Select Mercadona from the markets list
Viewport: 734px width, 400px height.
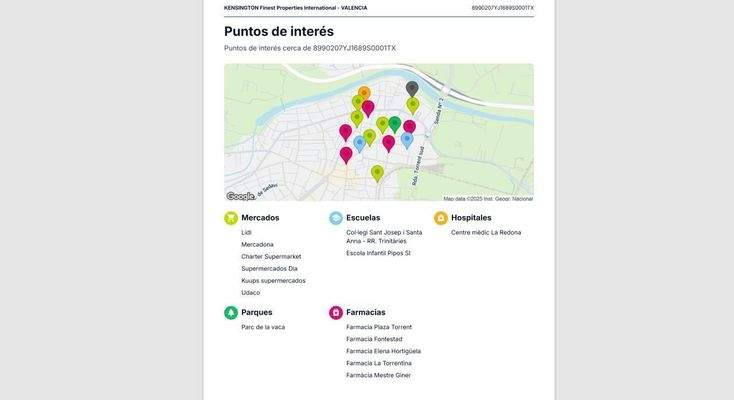pos(257,245)
